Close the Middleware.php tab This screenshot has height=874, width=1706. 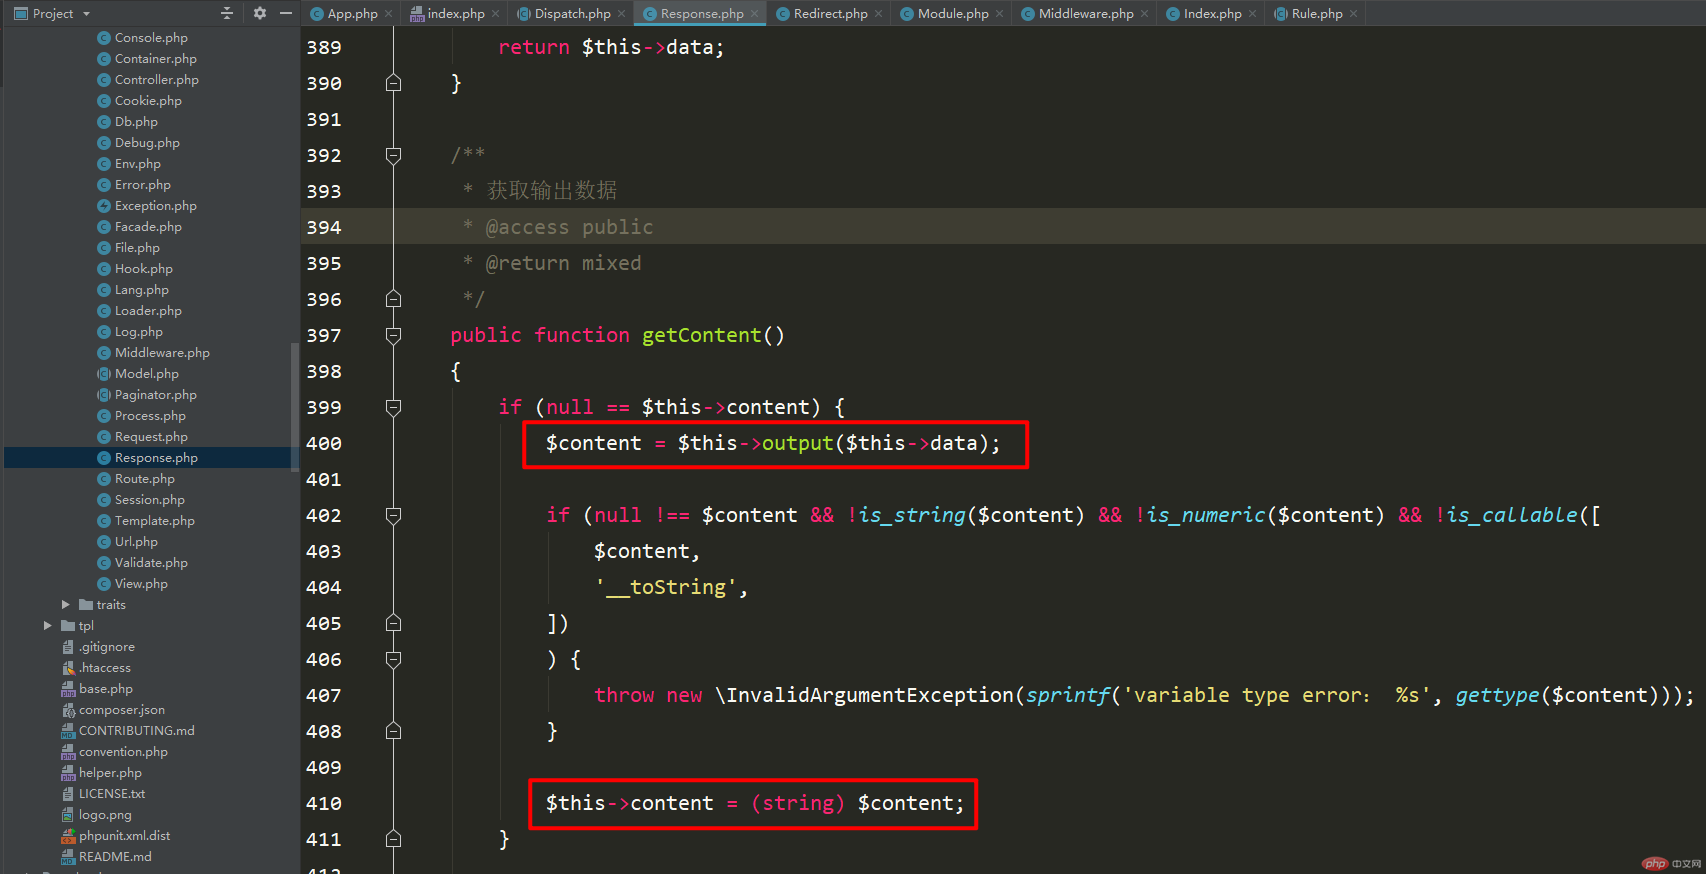tap(1145, 14)
